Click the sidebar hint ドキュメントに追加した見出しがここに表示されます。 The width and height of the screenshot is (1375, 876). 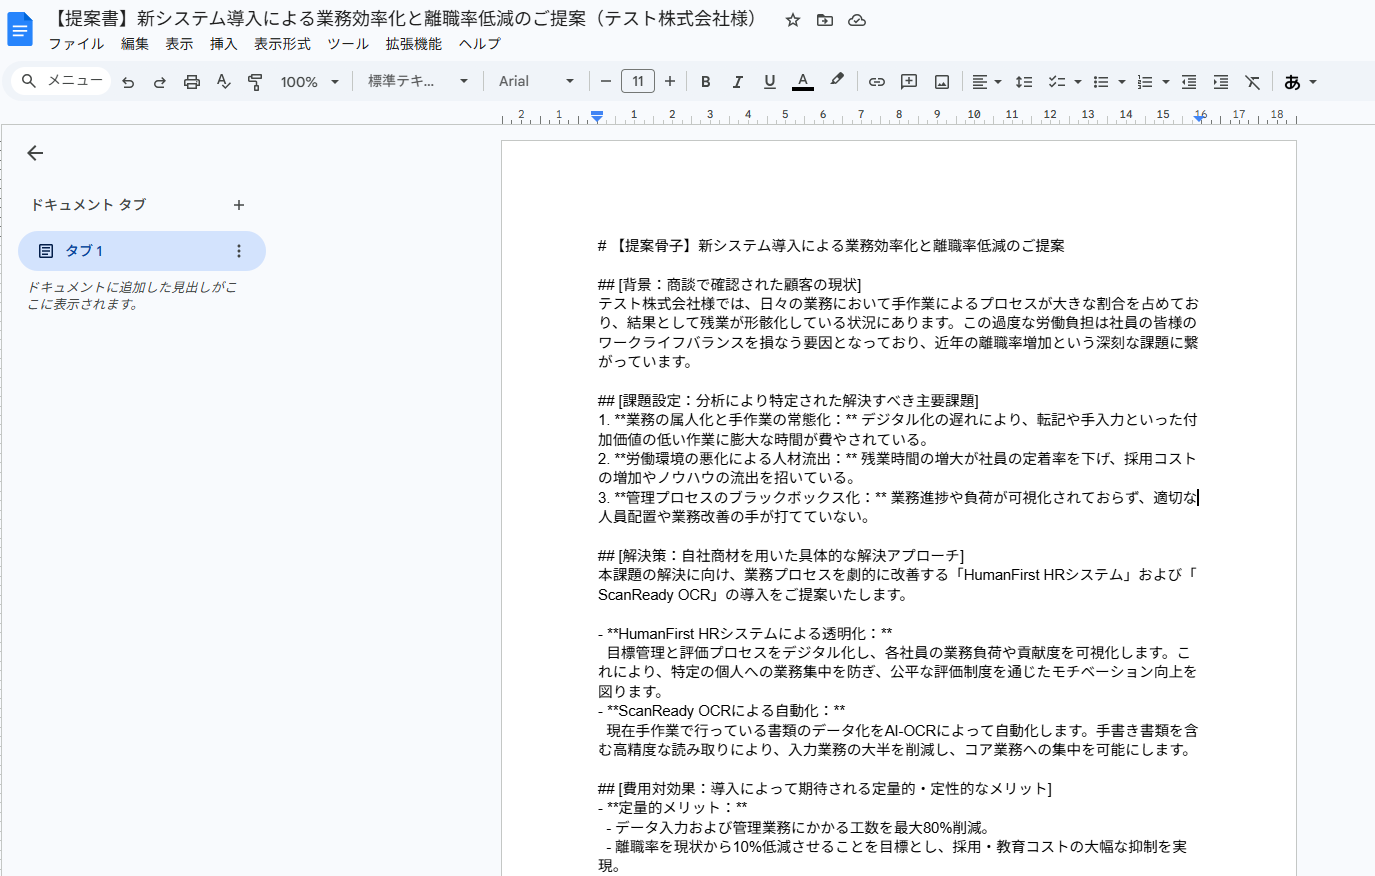pyautogui.click(x=132, y=296)
